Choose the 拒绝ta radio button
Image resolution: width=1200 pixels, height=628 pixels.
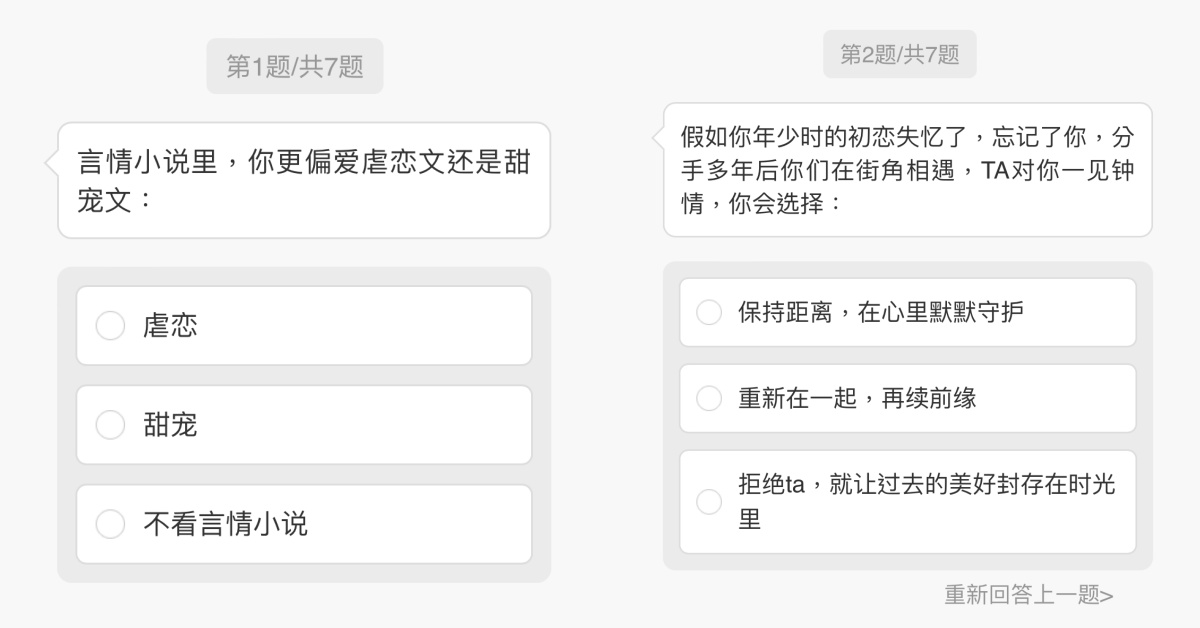709,502
